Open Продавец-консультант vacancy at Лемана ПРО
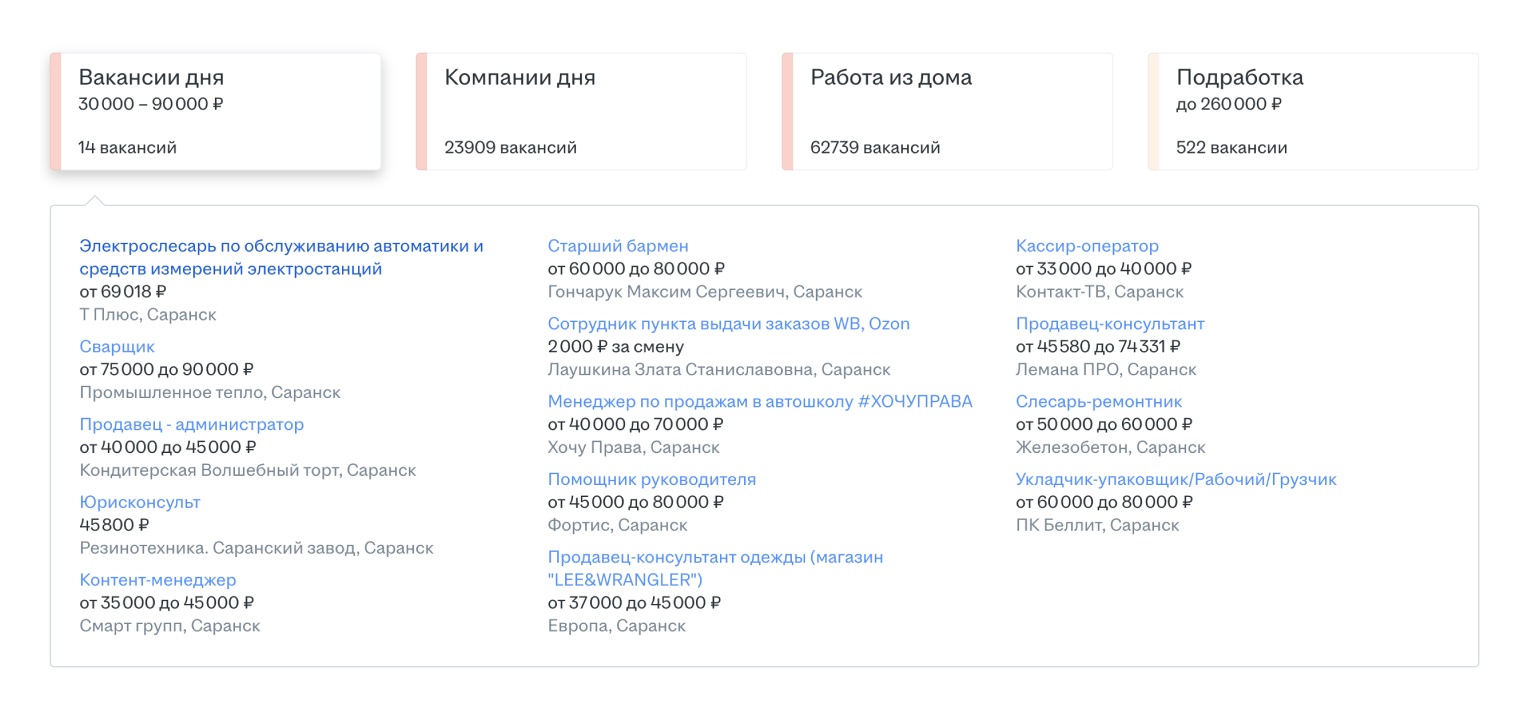The height and width of the screenshot is (728, 1520). pyautogui.click(x=1110, y=324)
